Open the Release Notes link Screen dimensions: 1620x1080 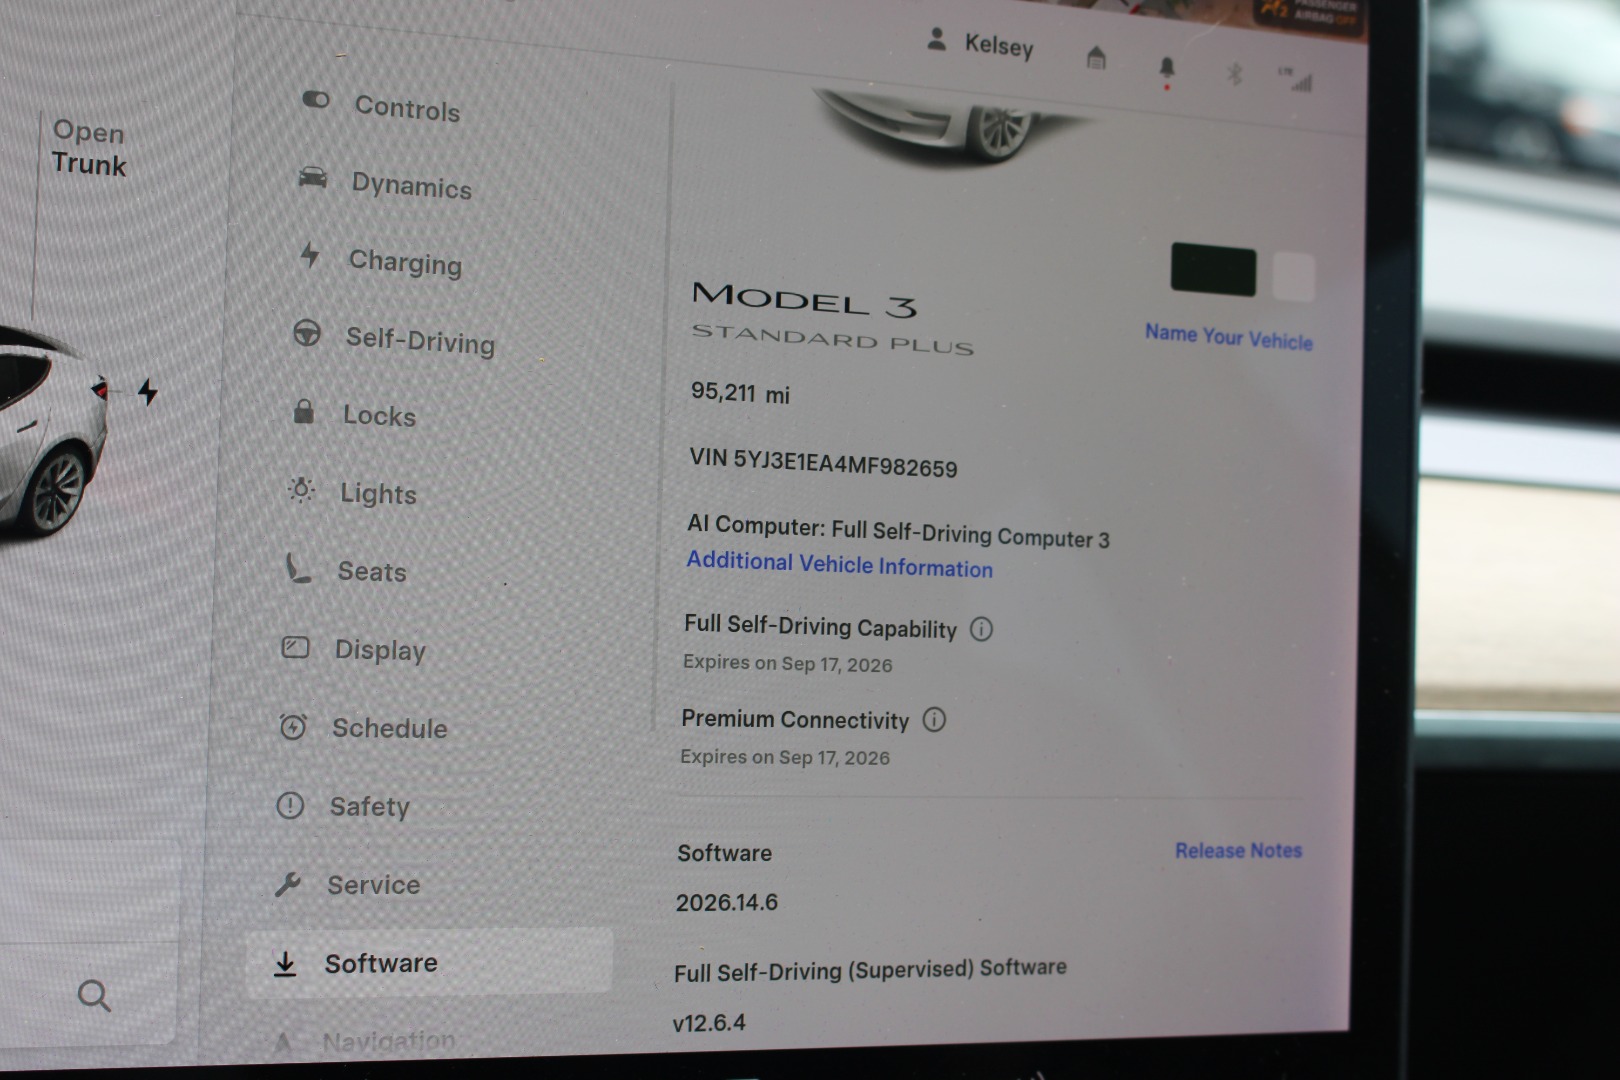[1238, 850]
